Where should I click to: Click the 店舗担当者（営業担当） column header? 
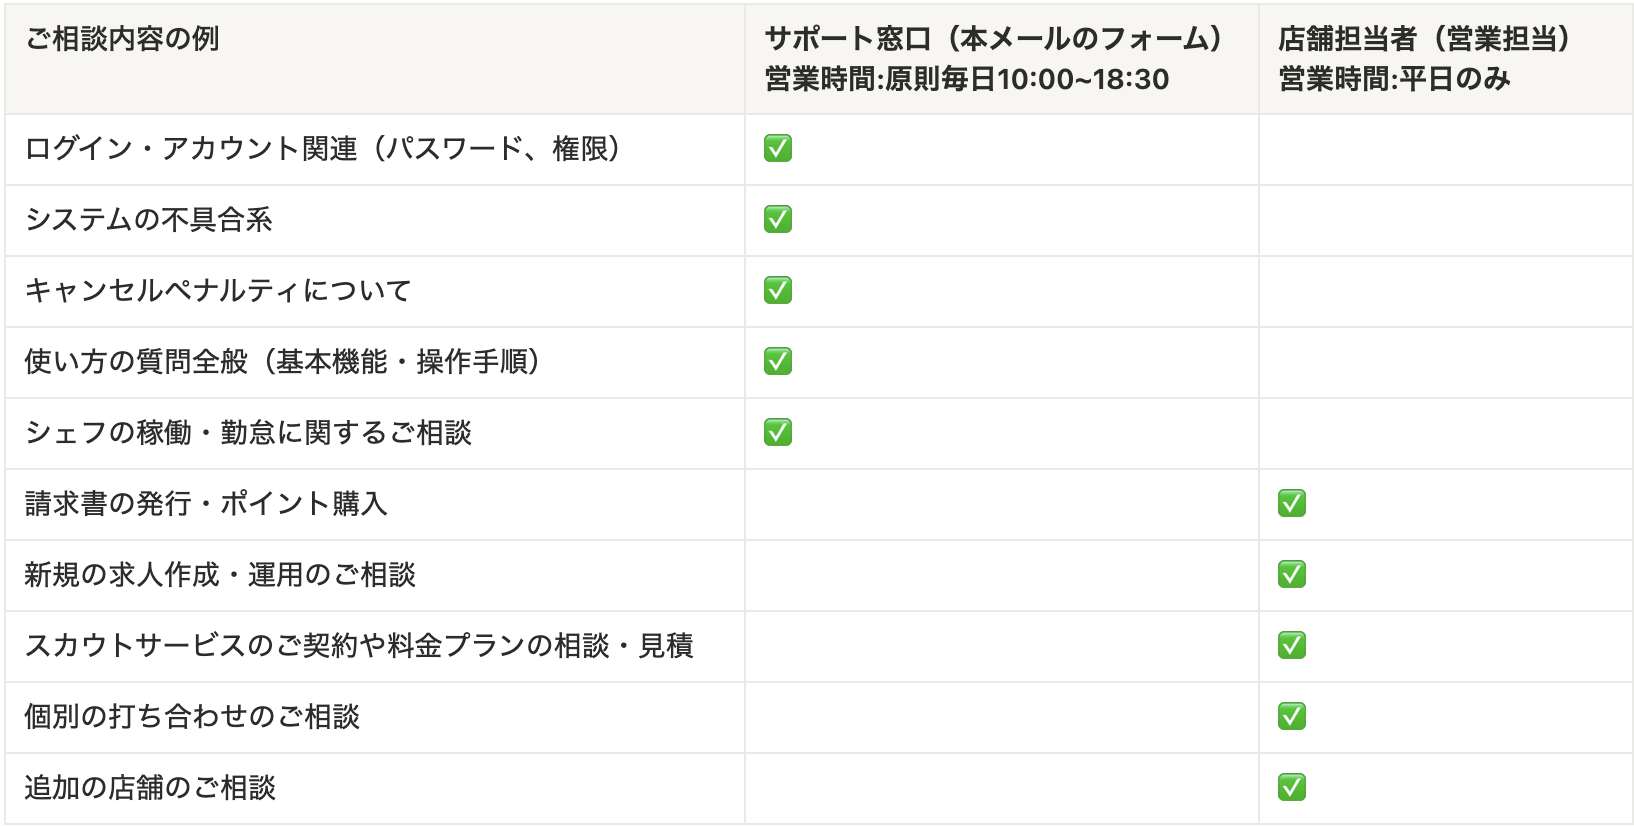[x=1424, y=40]
